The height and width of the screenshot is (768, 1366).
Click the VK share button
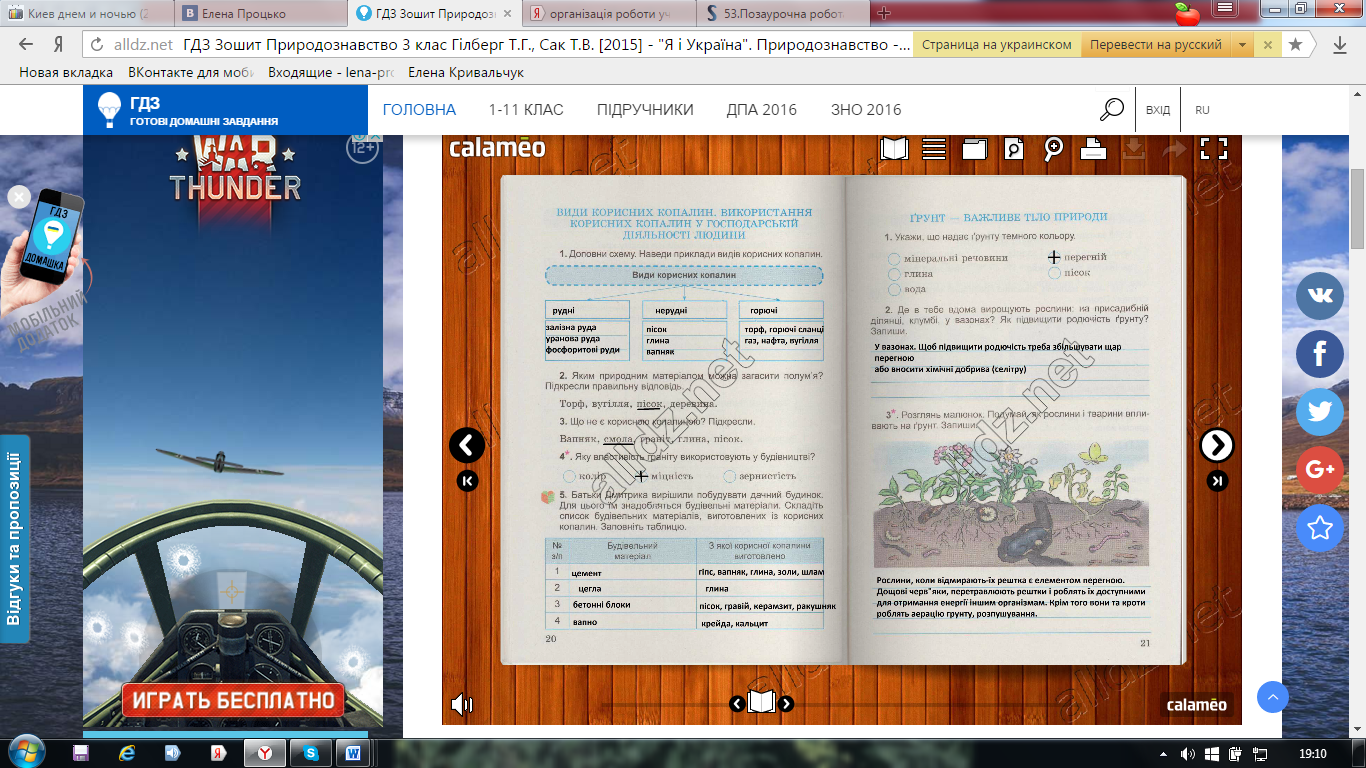[x=1319, y=296]
